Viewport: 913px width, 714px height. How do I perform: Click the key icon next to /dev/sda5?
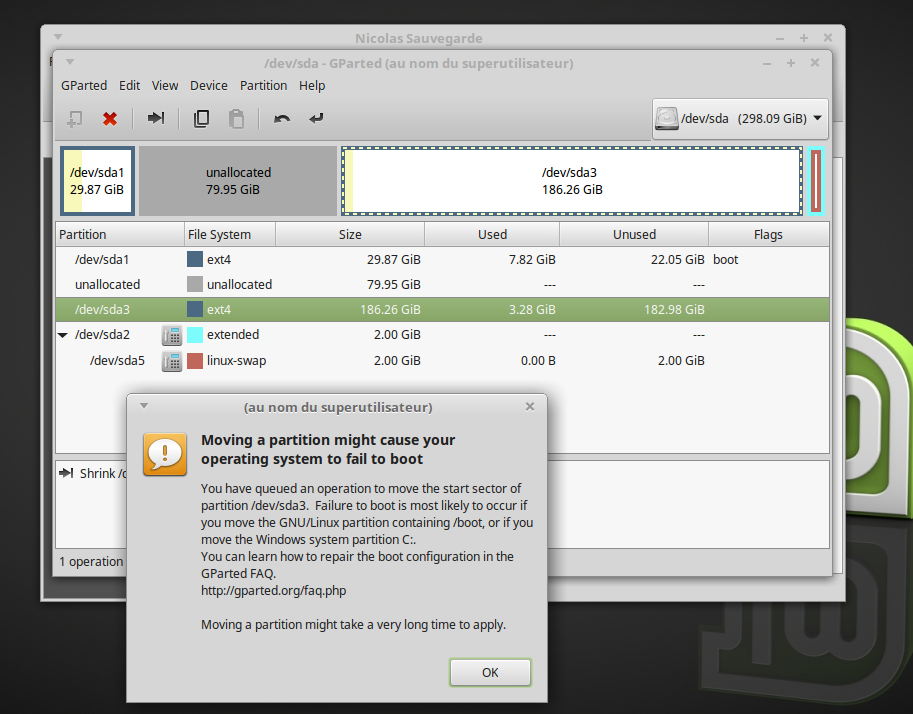click(x=172, y=361)
